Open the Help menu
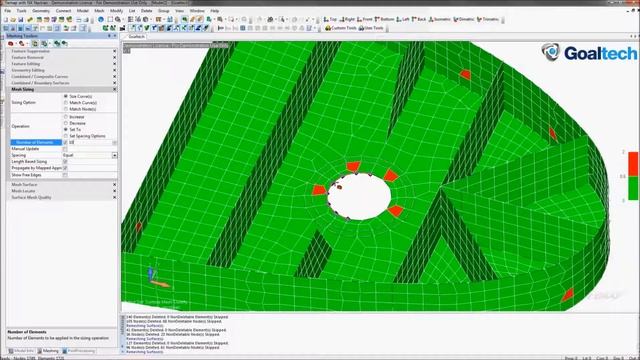Image resolution: width=640 pixels, height=360 pixels. click(215, 11)
